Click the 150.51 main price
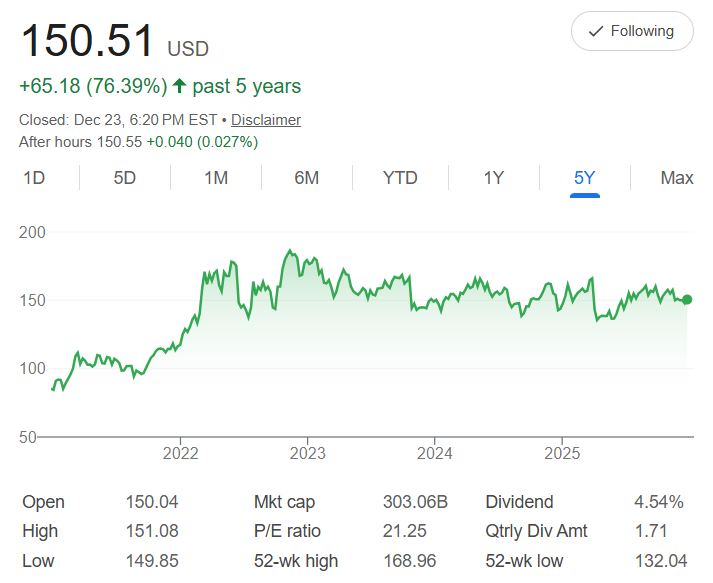Screen dimensions: 713x583 pyautogui.click(x=88, y=42)
